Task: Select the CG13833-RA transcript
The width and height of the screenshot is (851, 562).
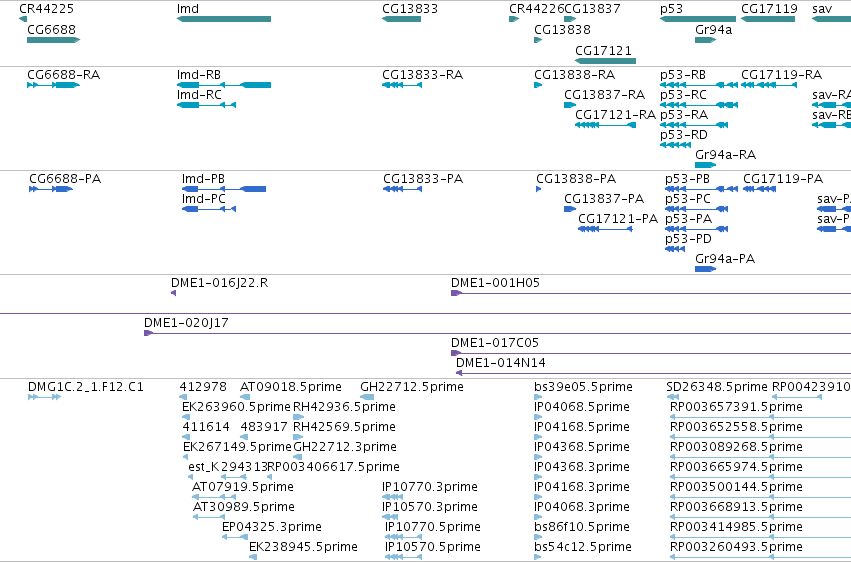Action: coord(402,85)
